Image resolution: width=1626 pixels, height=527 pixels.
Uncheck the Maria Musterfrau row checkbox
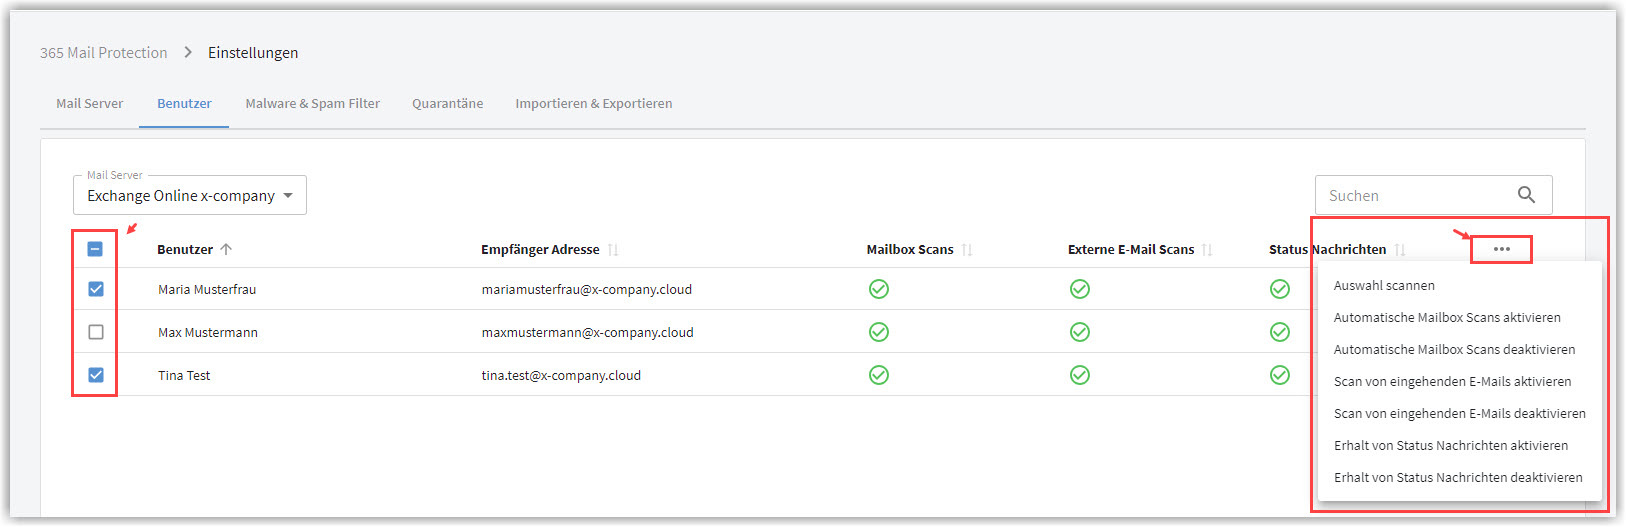(x=96, y=289)
